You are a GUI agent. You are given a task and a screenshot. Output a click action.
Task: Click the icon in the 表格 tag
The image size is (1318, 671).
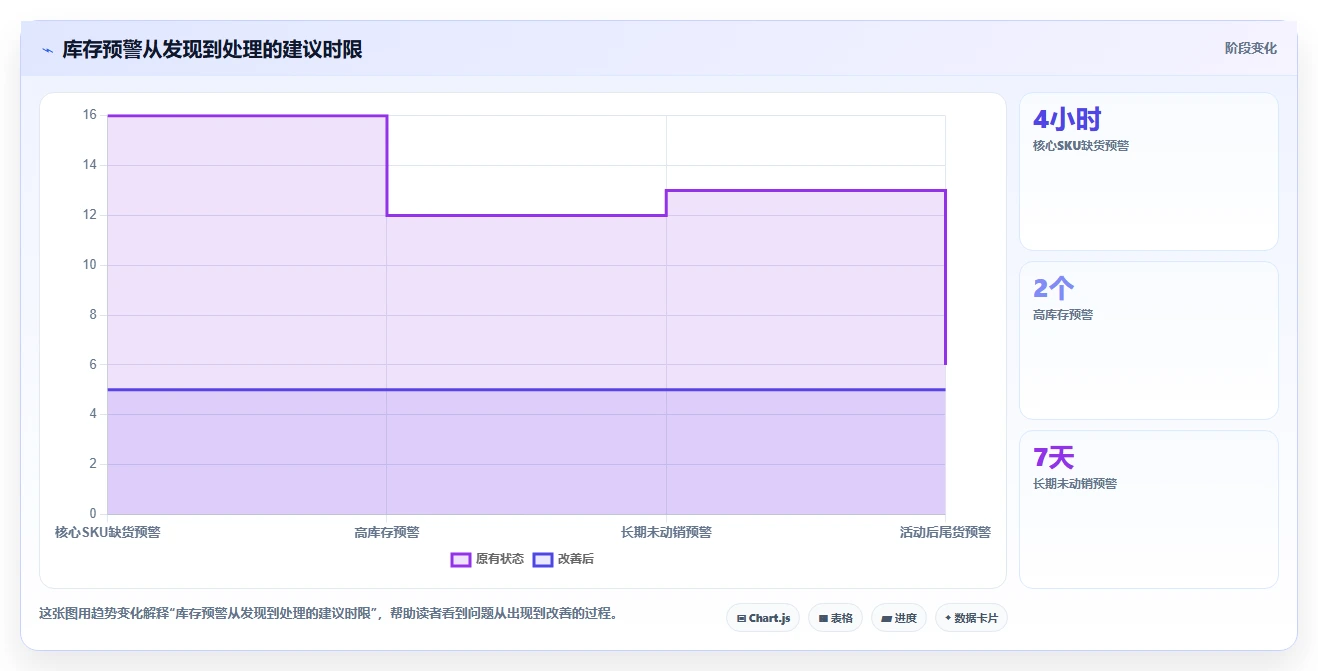click(823, 619)
